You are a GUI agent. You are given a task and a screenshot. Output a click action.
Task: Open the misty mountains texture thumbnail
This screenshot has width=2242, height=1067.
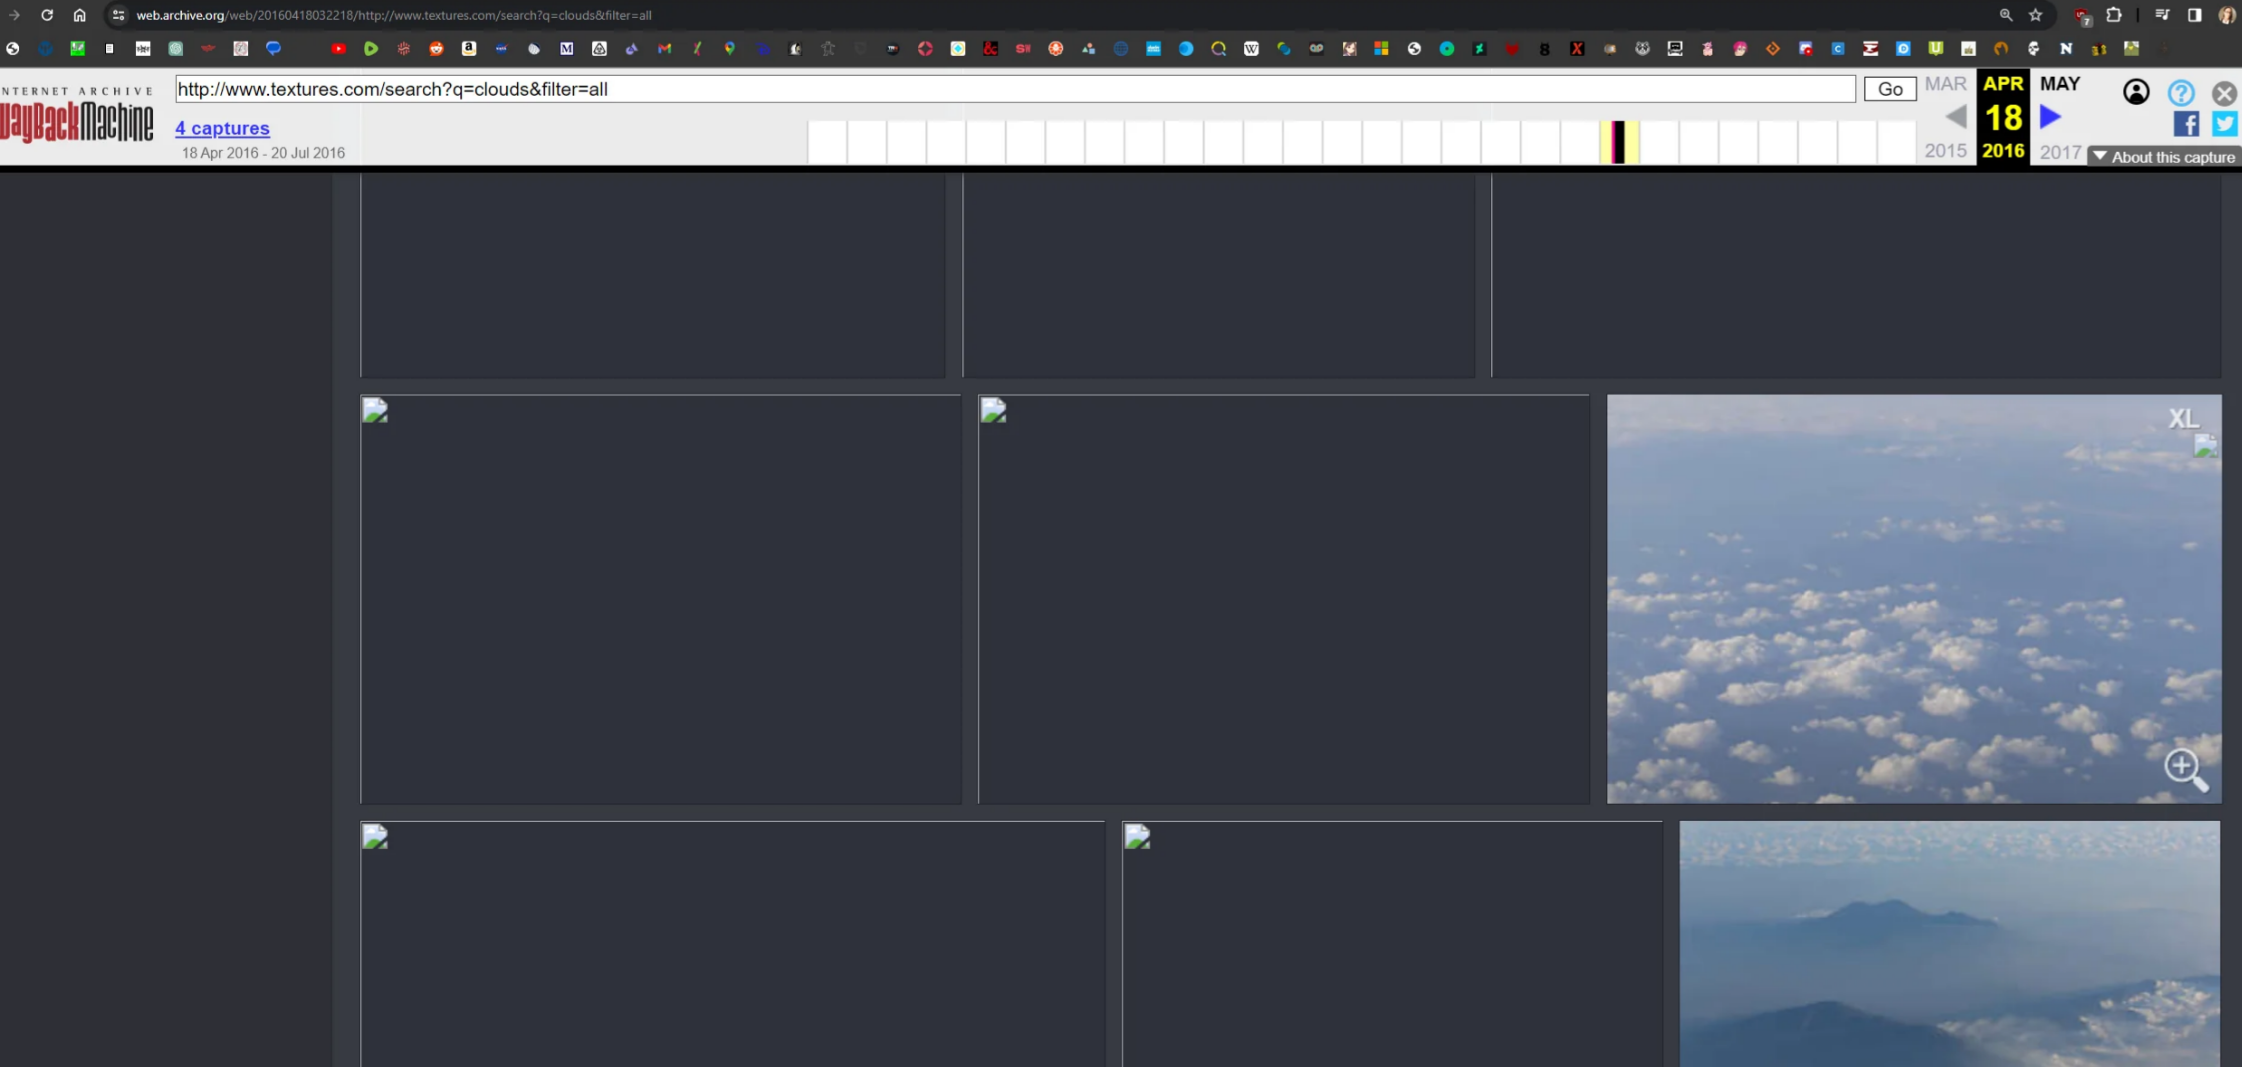coord(1949,944)
